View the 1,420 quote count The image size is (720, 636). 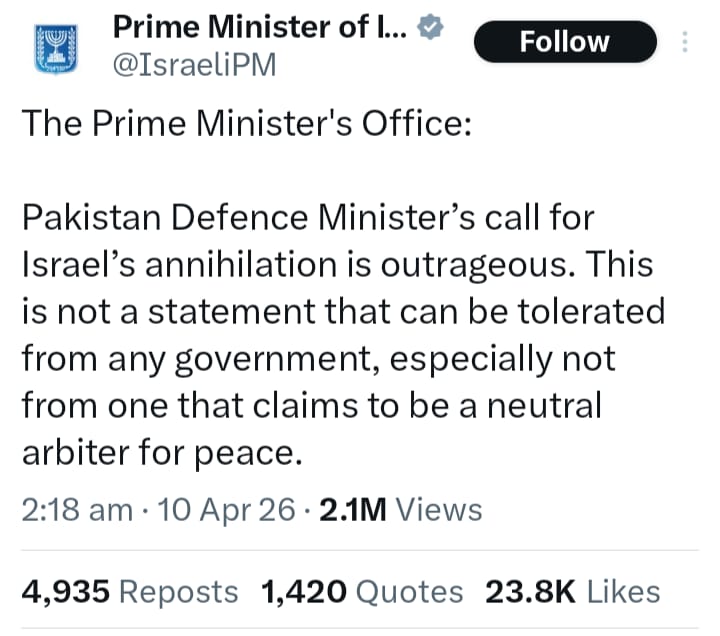(303, 591)
